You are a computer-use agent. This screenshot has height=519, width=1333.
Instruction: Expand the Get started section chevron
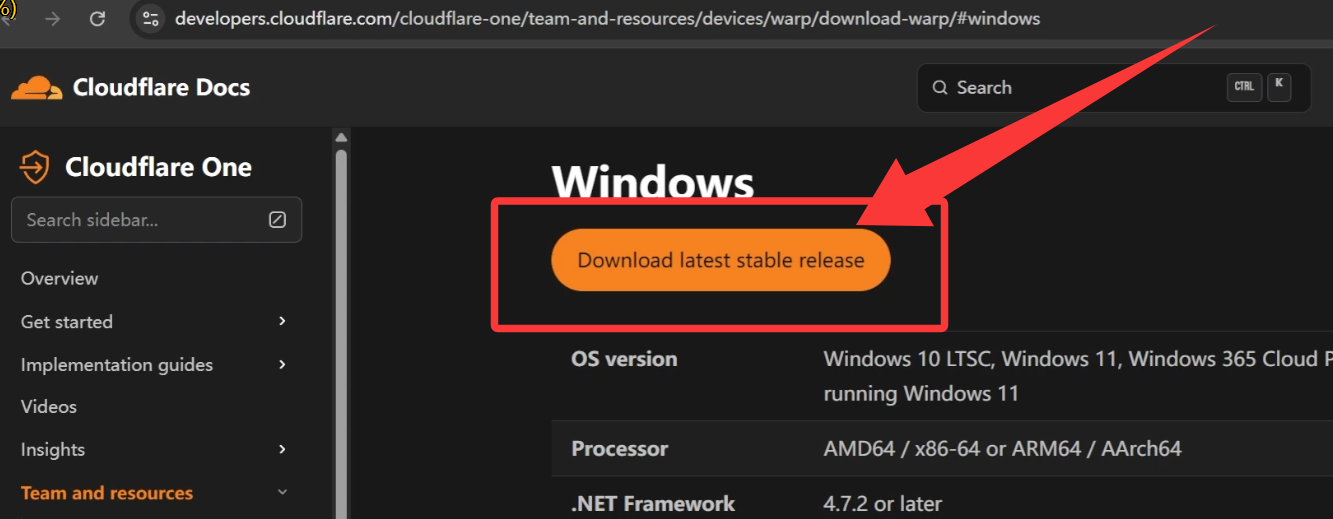coord(282,321)
